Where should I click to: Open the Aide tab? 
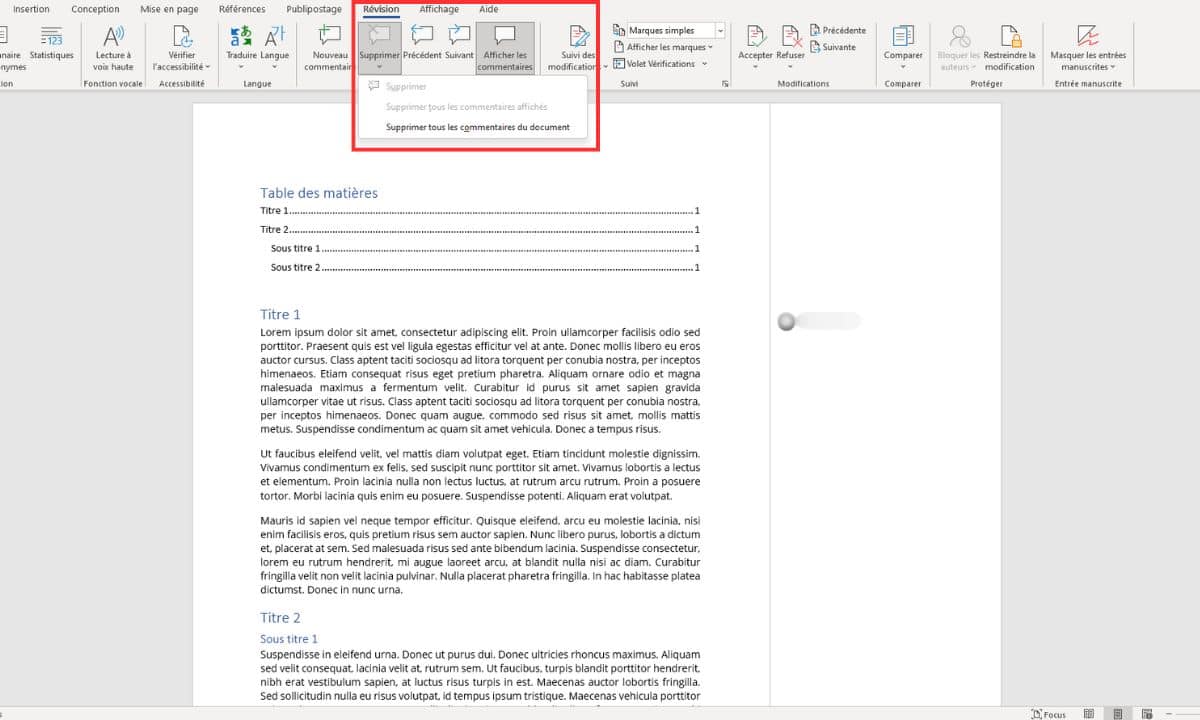[489, 9]
